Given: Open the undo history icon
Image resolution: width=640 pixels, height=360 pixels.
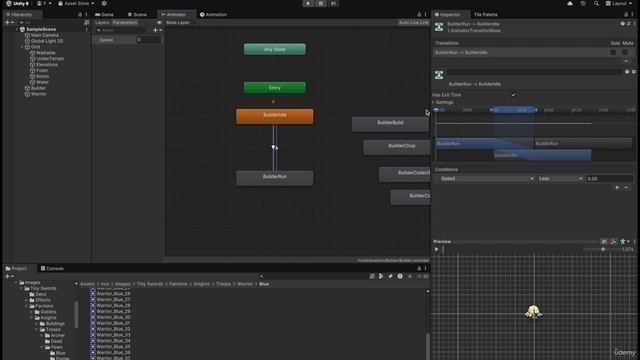Looking at the screenshot, I should click(x=583, y=3).
